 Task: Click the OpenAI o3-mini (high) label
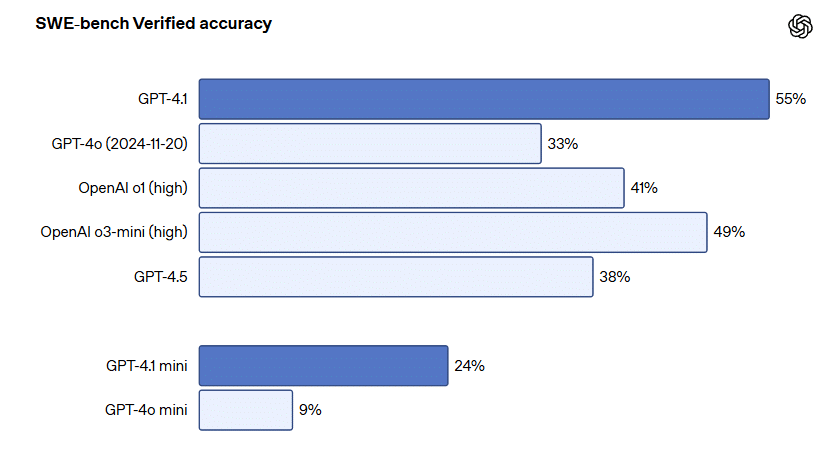tap(114, 232)
